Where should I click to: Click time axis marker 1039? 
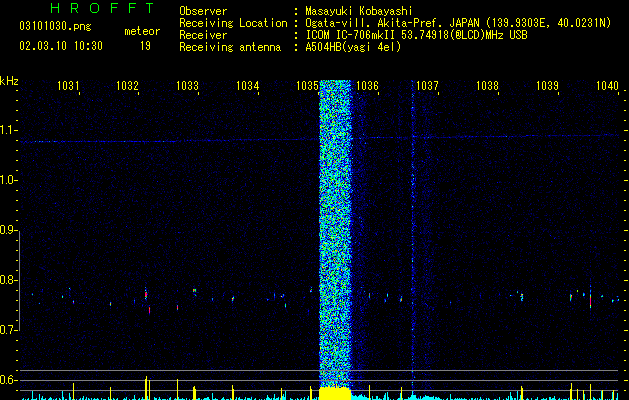(548, 85)
